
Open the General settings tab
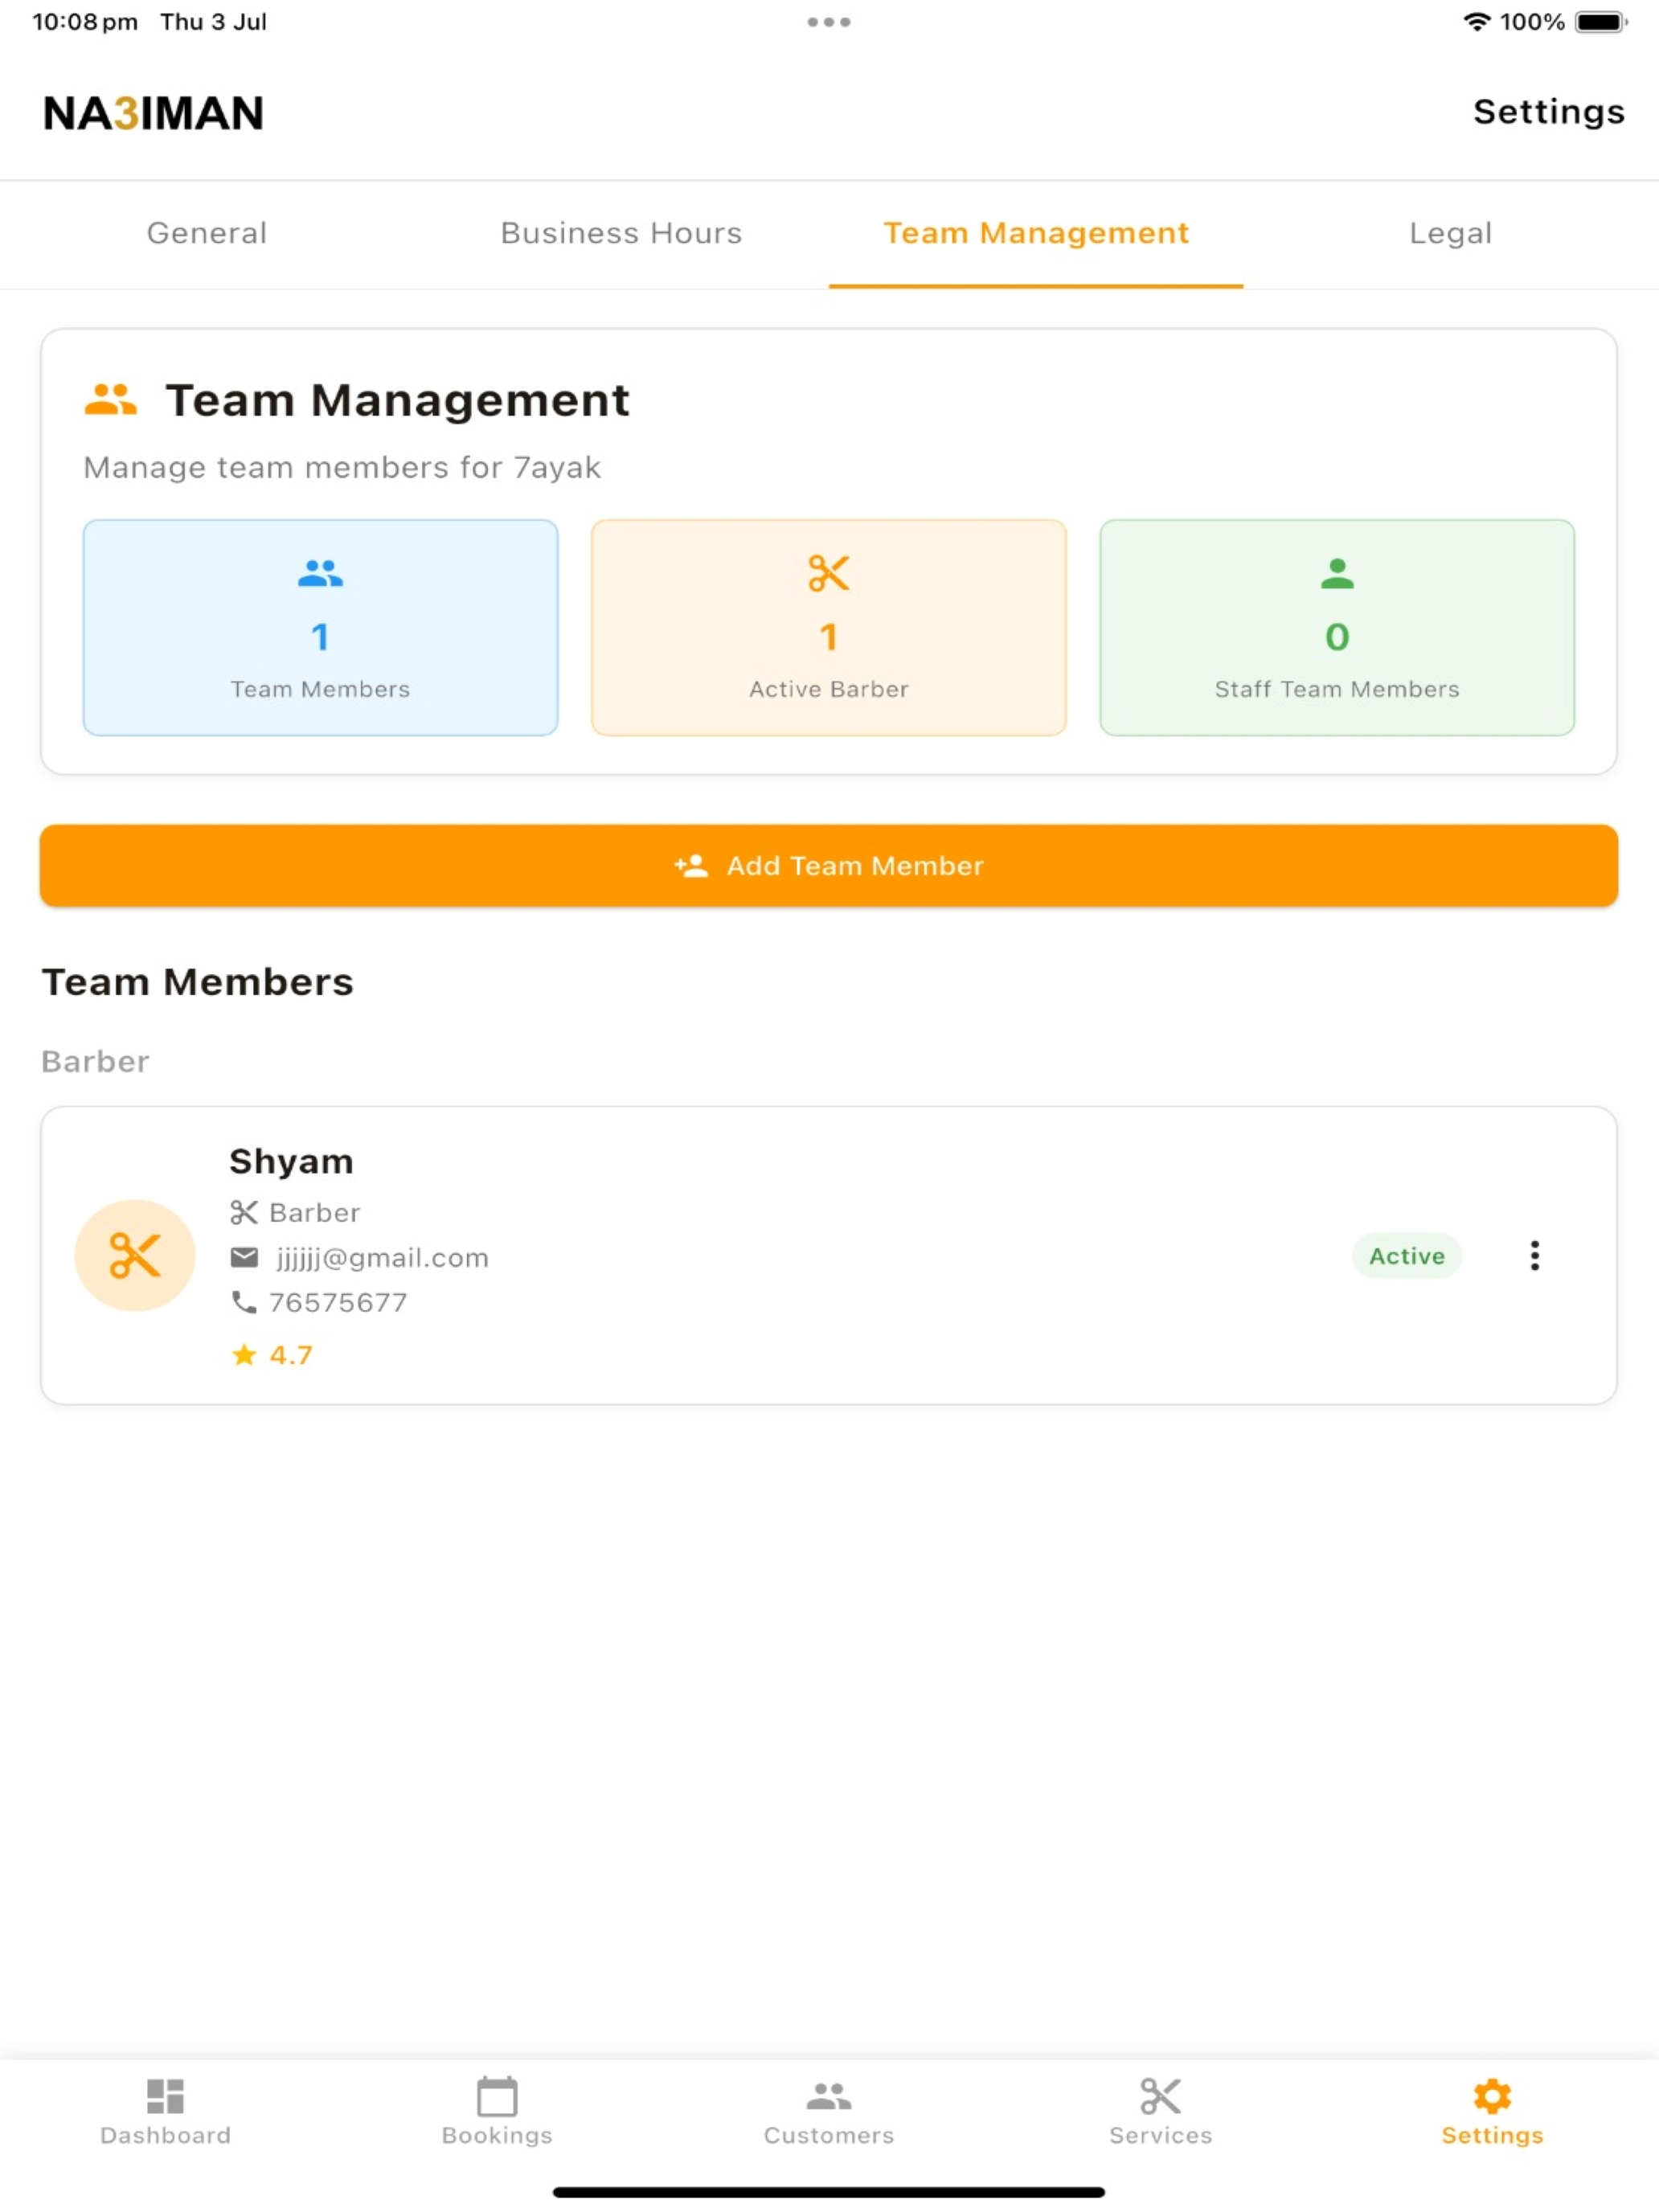point(207,234)
